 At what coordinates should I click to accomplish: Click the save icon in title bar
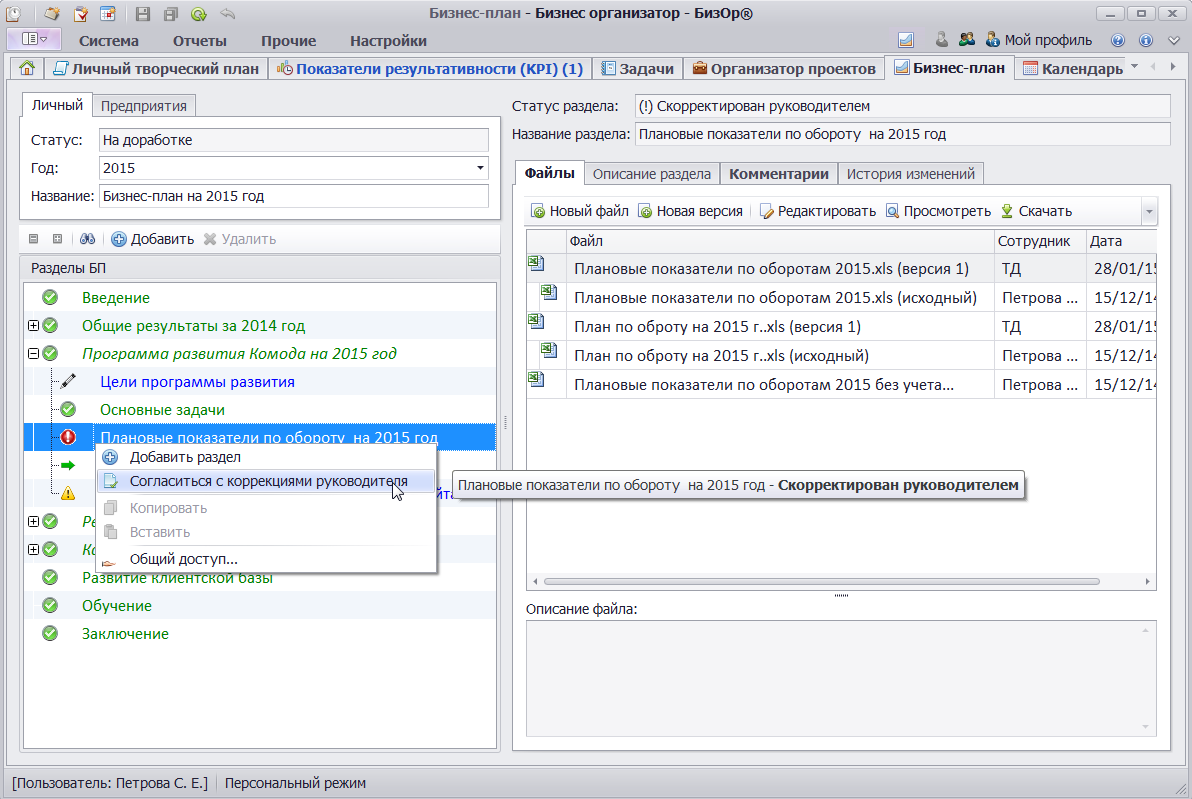click(x=143, y=14)
